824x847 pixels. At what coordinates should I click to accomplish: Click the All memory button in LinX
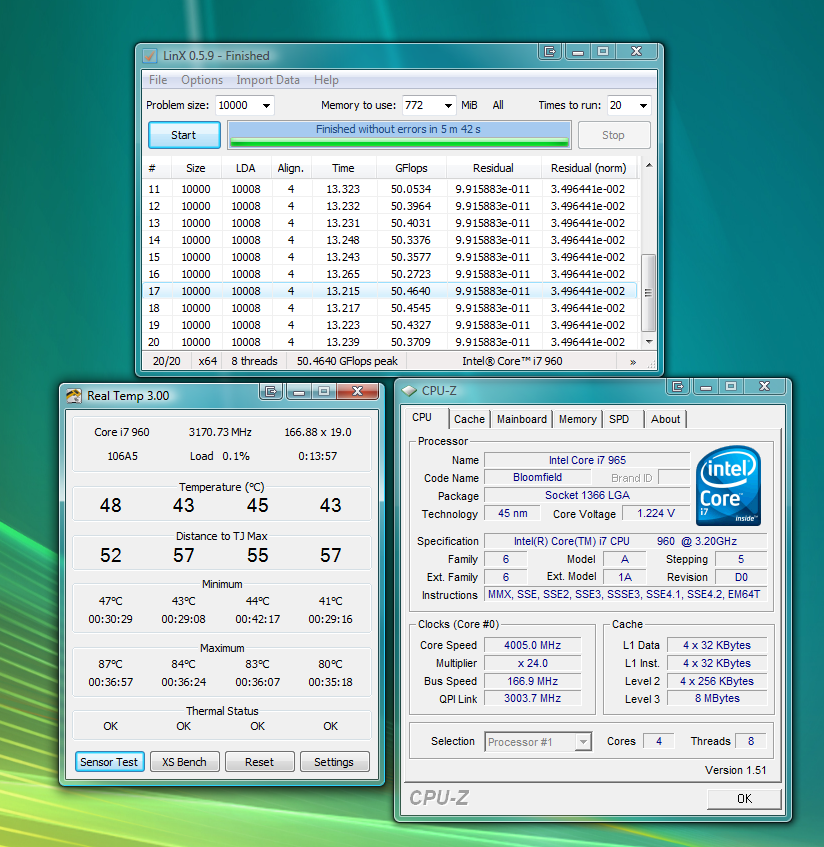coord(498,105)
